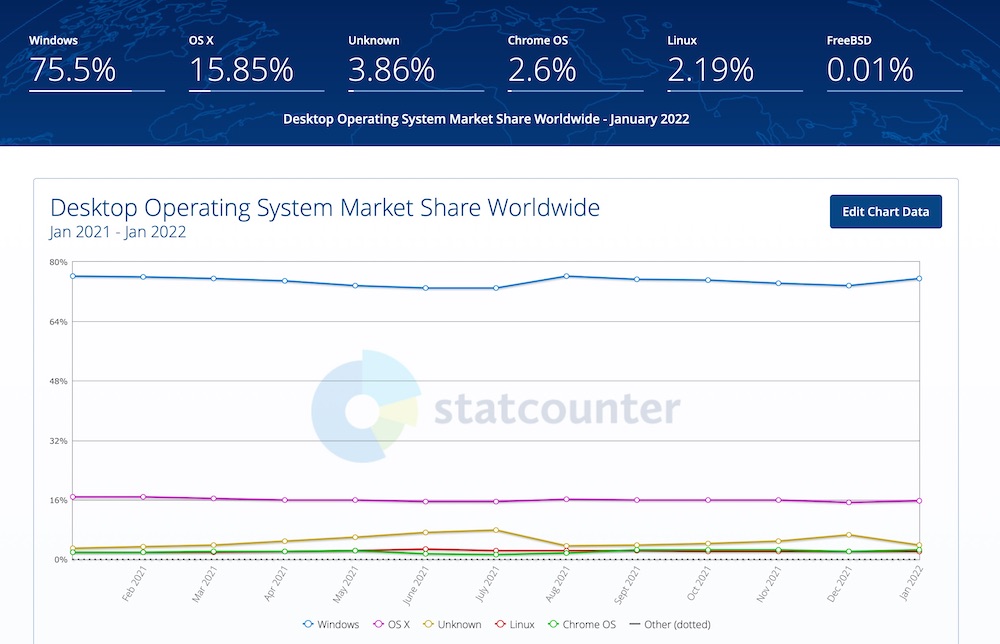Click the OS X data point at Feb 2021
1000x644 pixels.
[x=143, y=497]
